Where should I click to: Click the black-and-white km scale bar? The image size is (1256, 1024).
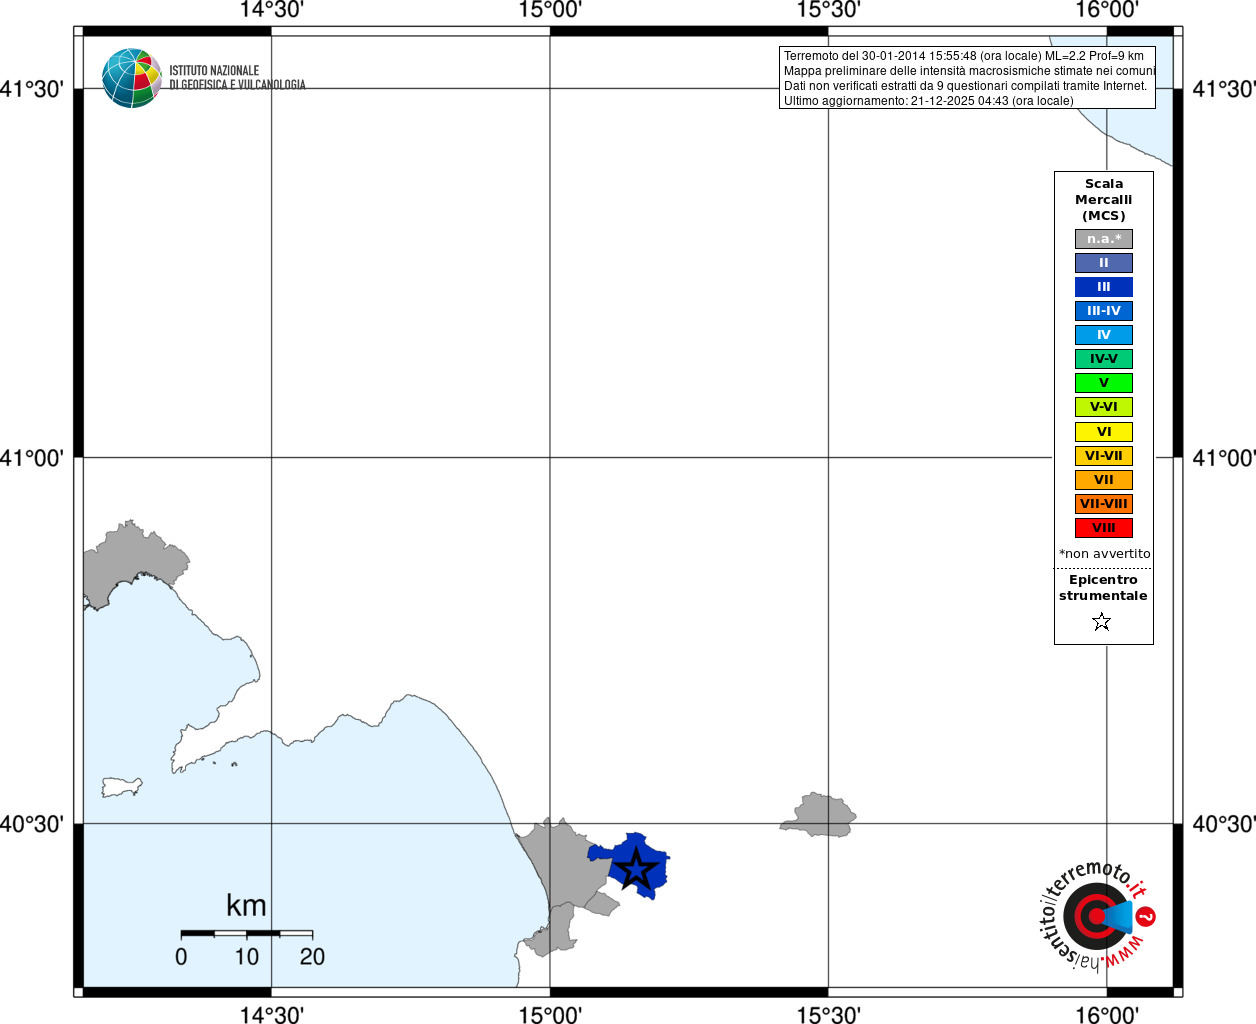point(247,933)
